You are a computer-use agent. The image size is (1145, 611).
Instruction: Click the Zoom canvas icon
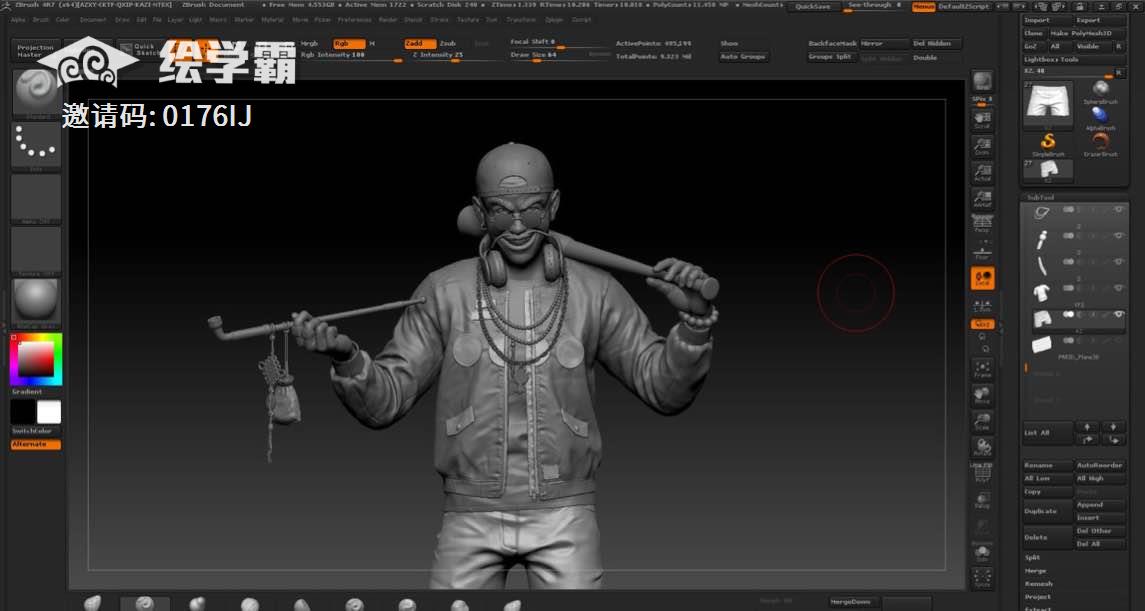982,146
